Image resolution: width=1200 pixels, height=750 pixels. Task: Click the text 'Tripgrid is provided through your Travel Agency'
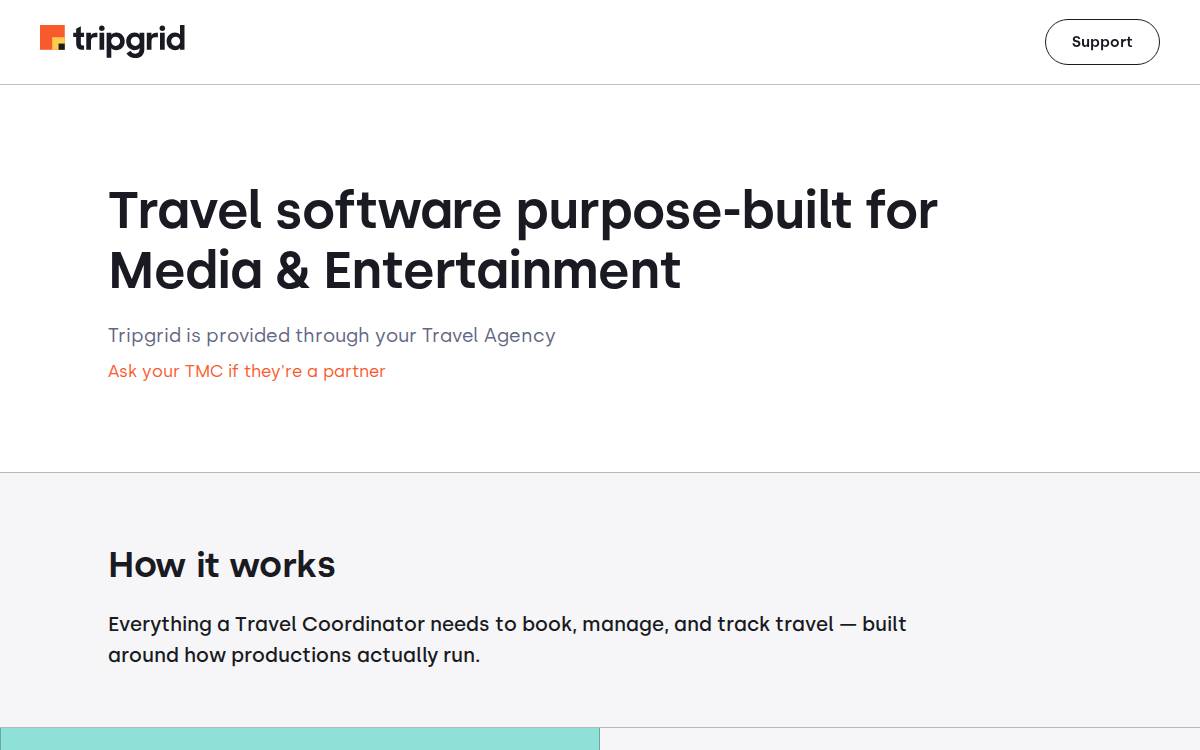(331, 336)
